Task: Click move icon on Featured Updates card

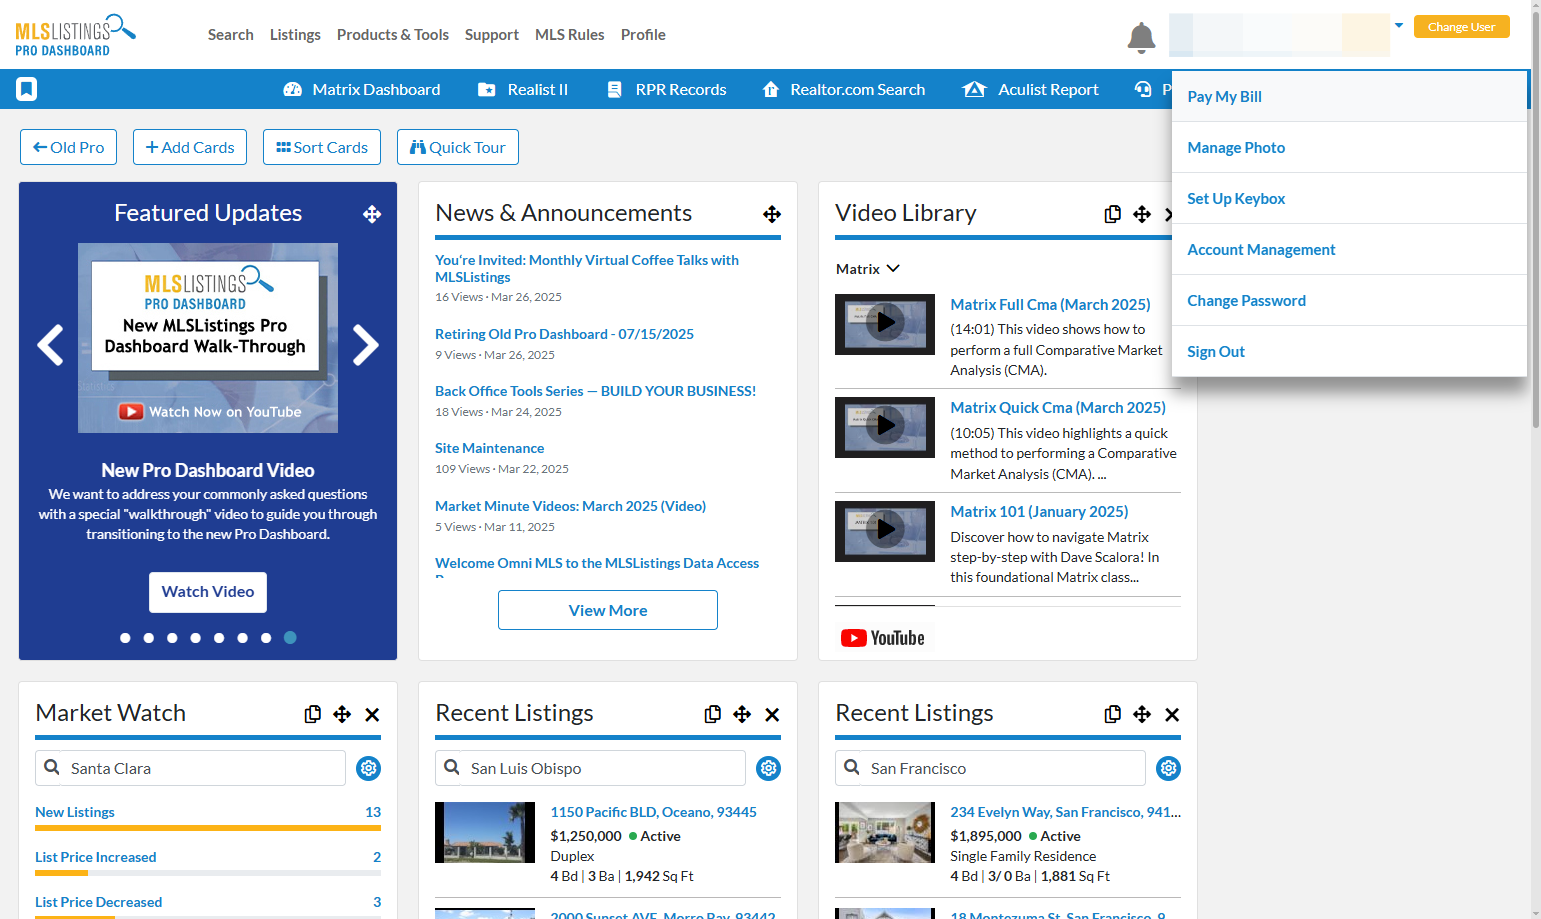Action: coord(372,214)
